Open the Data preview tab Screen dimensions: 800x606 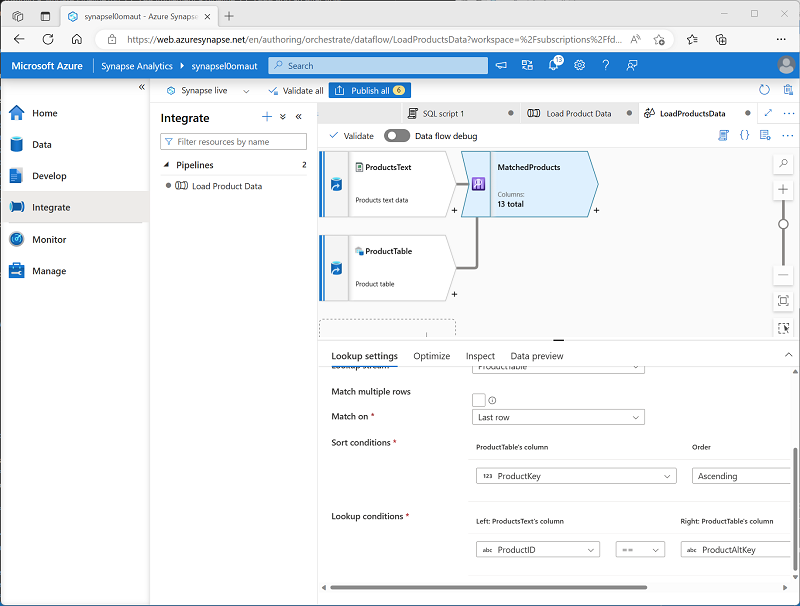(x=537, y=356)
